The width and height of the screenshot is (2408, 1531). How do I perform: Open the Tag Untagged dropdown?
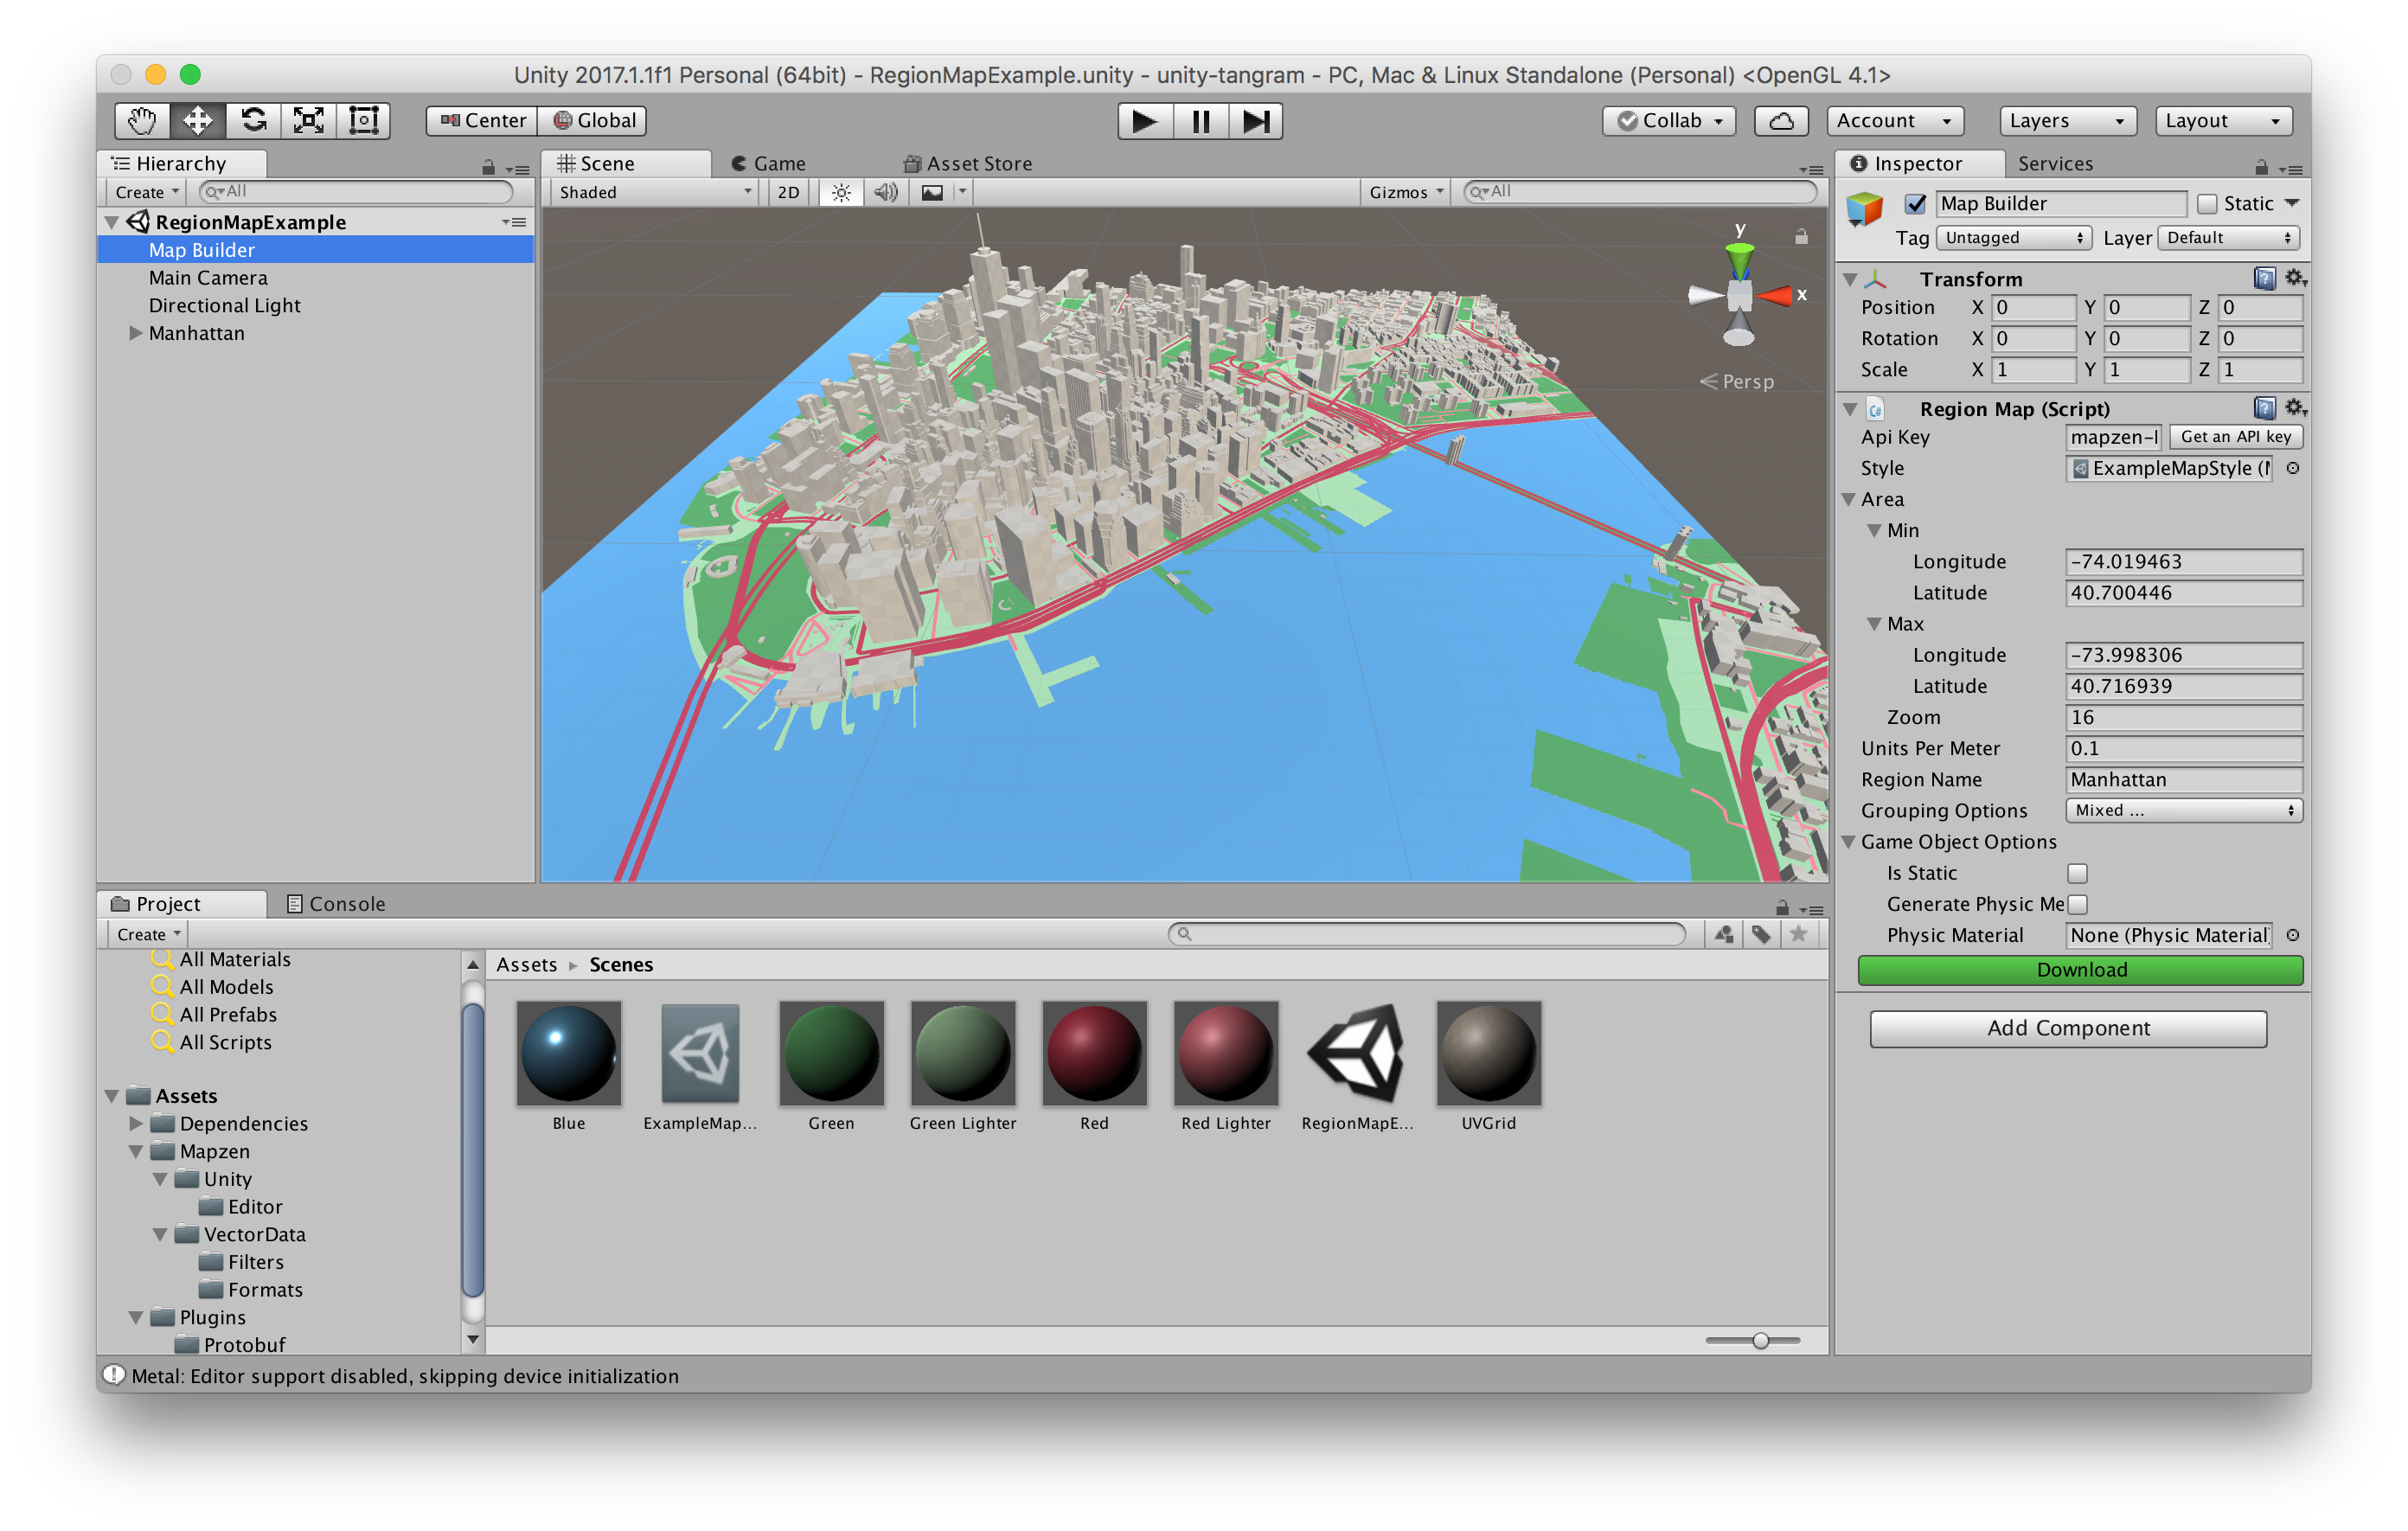click(2014, 238)
